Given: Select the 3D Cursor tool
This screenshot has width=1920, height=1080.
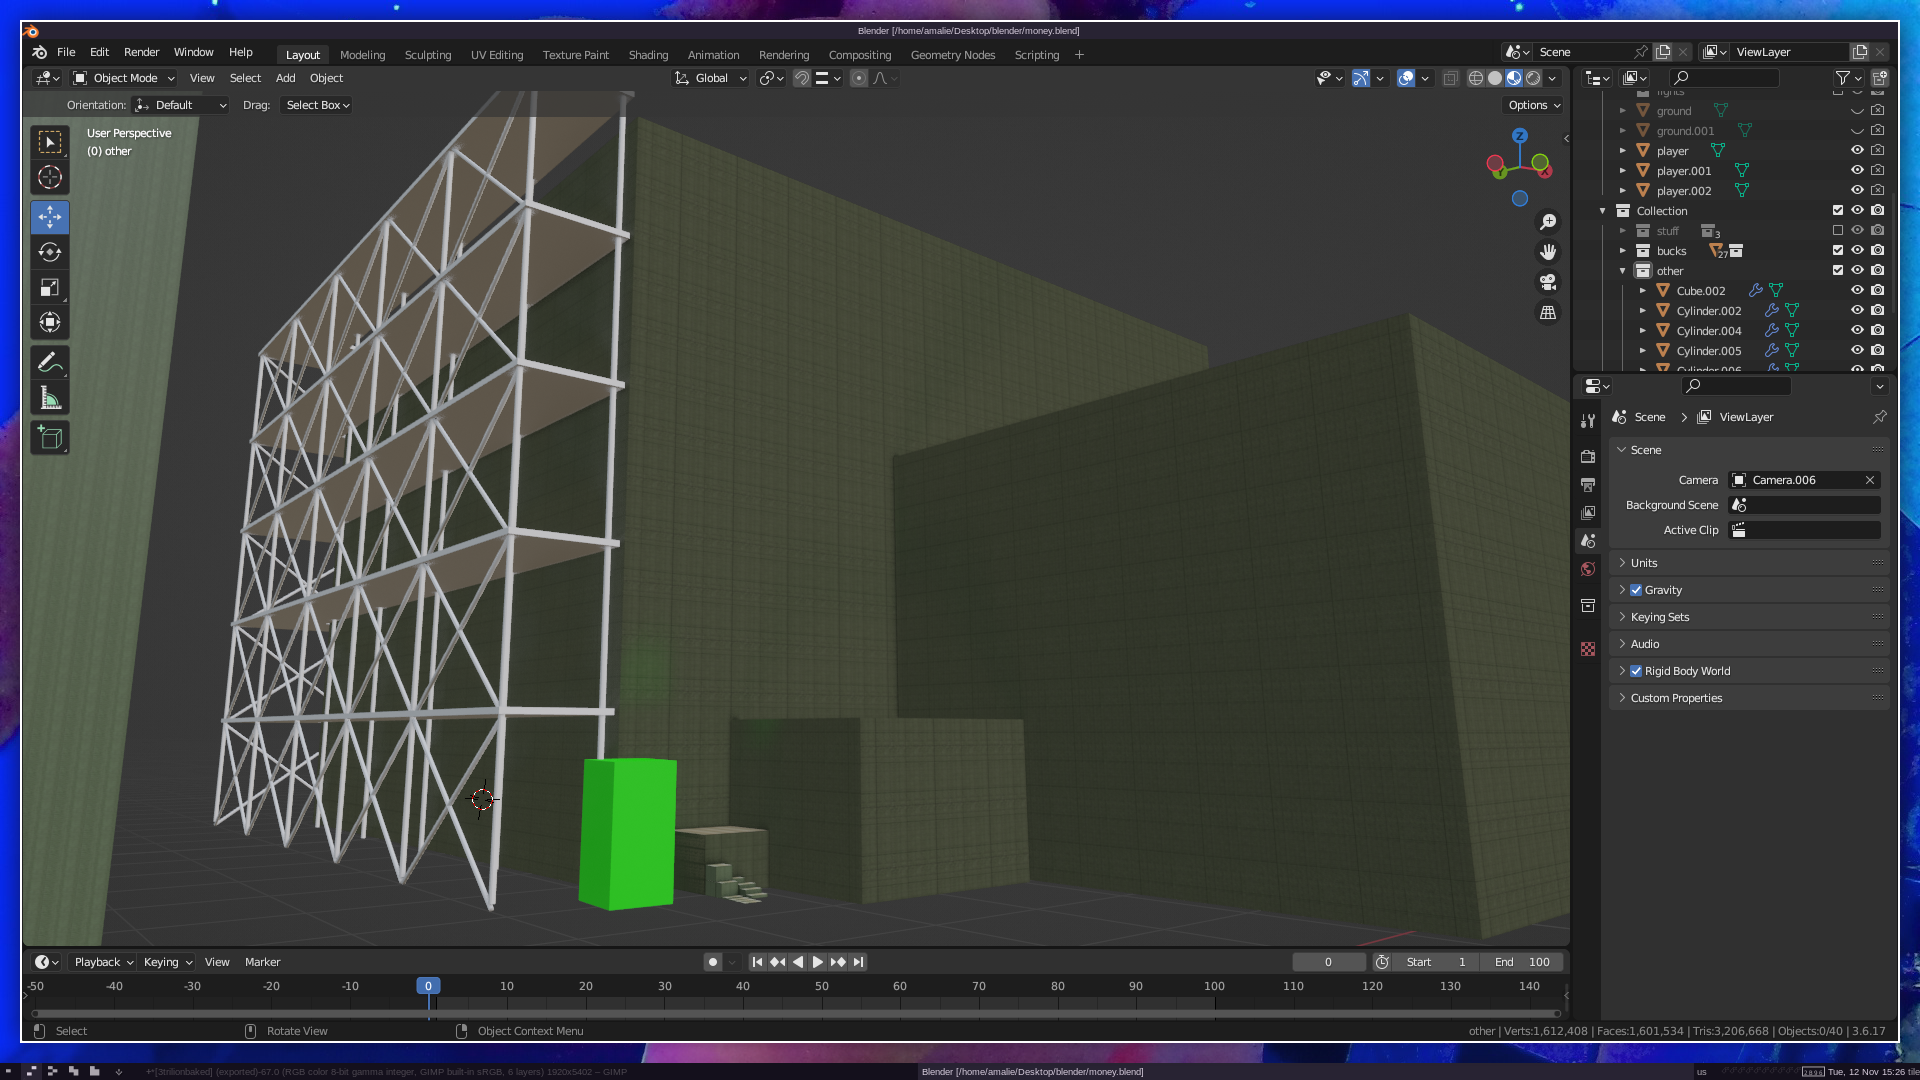Looking at the screenshot, I should 50,178.
